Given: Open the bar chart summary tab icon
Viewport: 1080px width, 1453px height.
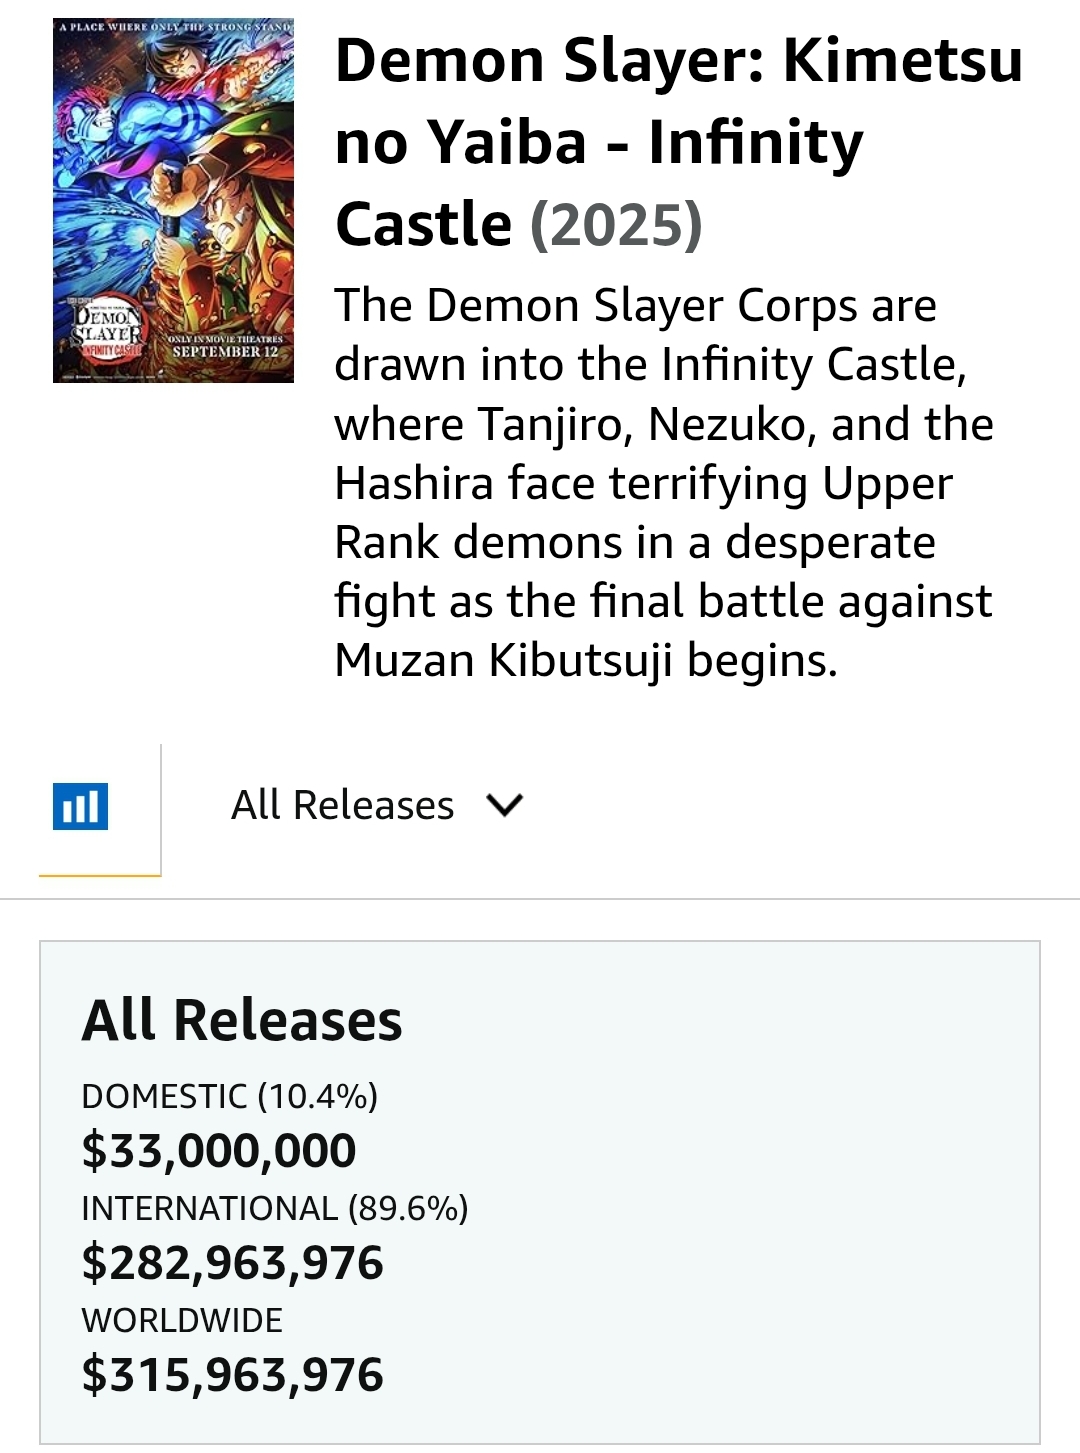Looking at the screenshot, I should [x=80, y=806].
